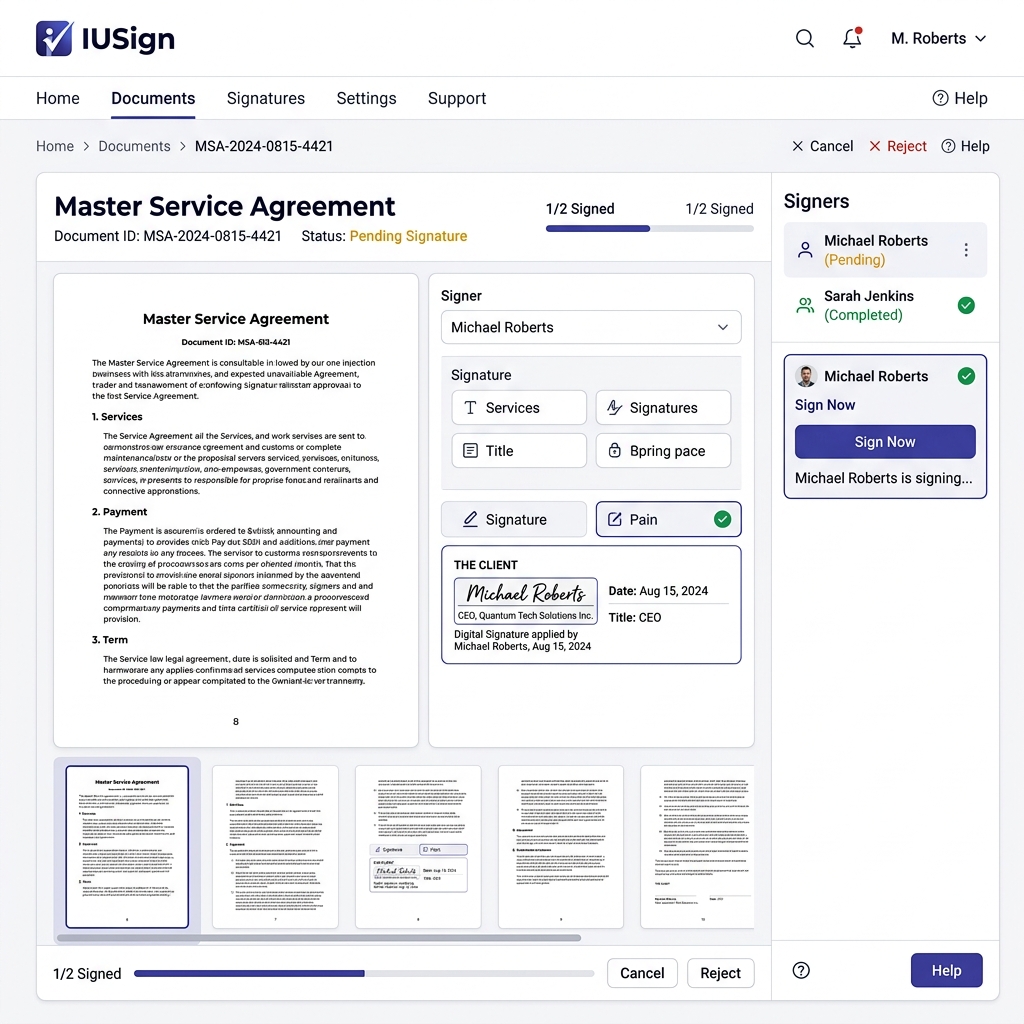
Task: Click the Reject X icon in breadcrumb bar
Action: pyautogui.click(x=875, y=146)
